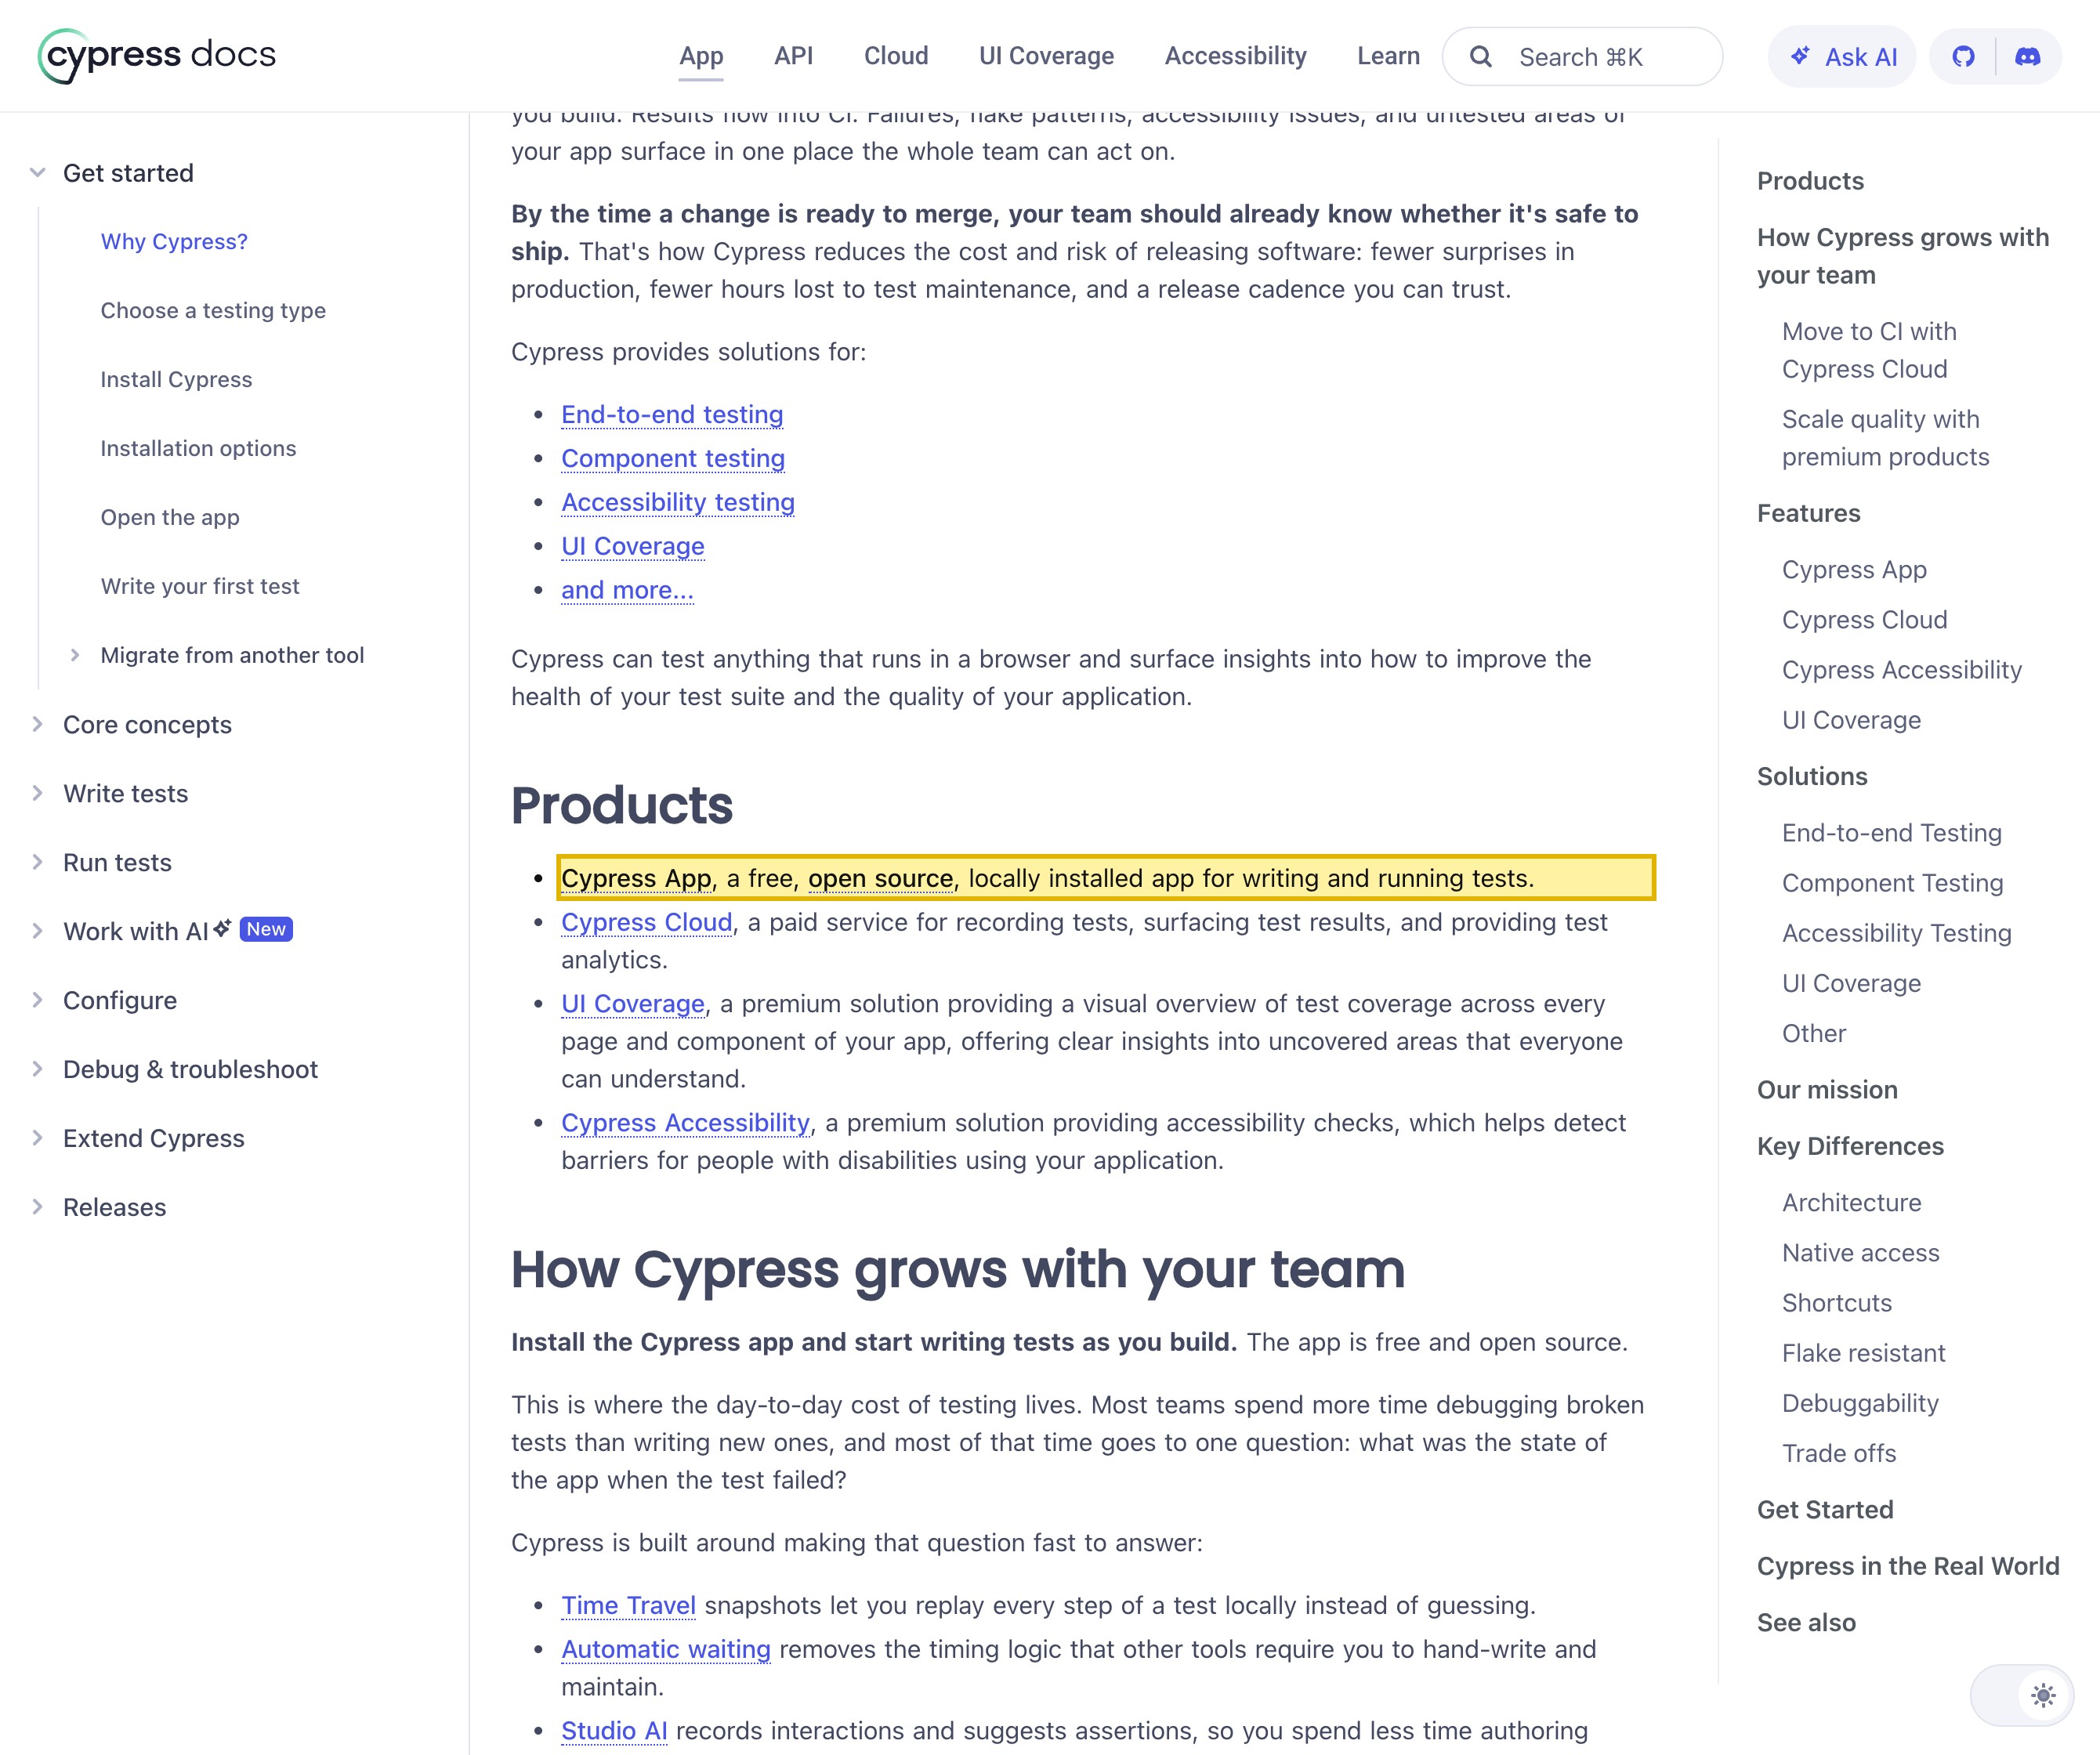Switch to the App nav tab

(701, 56)
